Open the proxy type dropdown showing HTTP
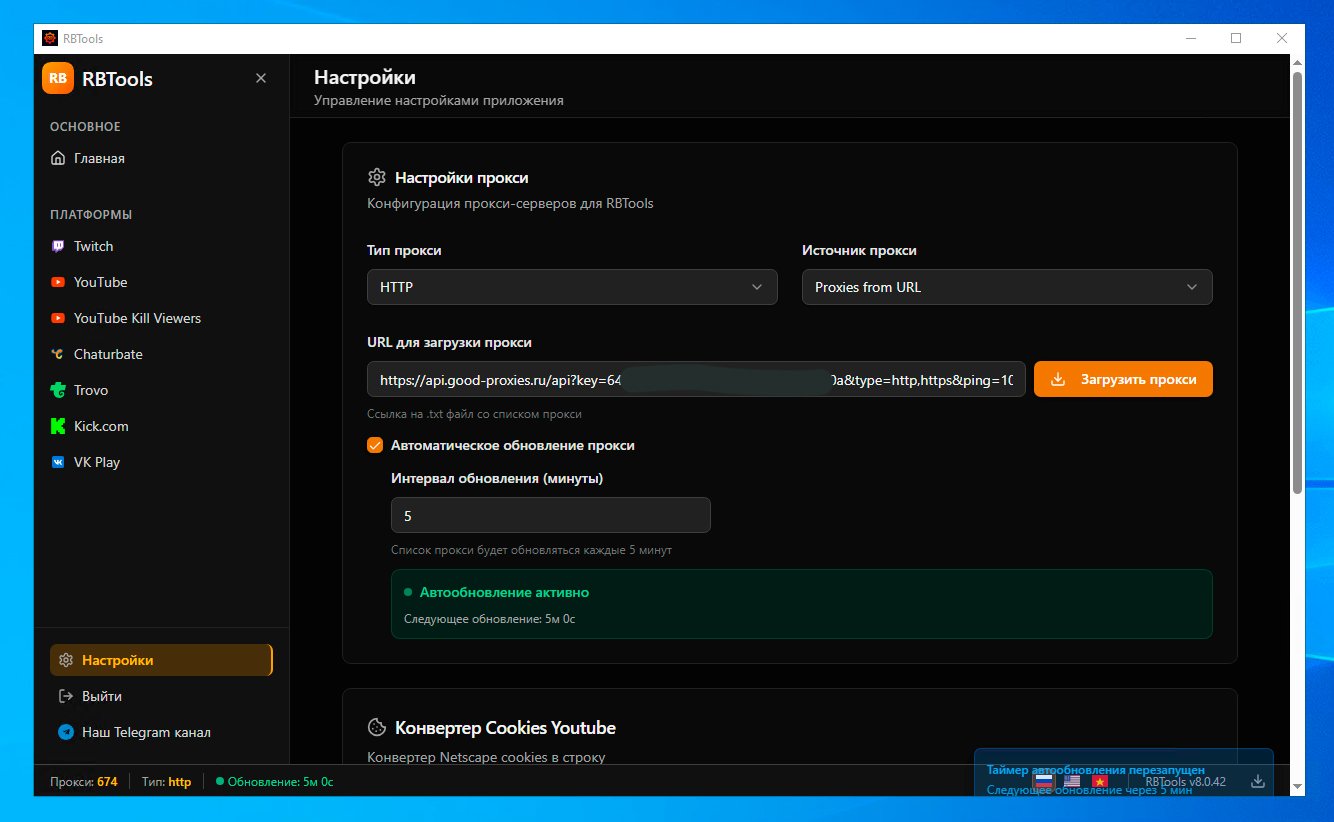 [x=572, y=287]
